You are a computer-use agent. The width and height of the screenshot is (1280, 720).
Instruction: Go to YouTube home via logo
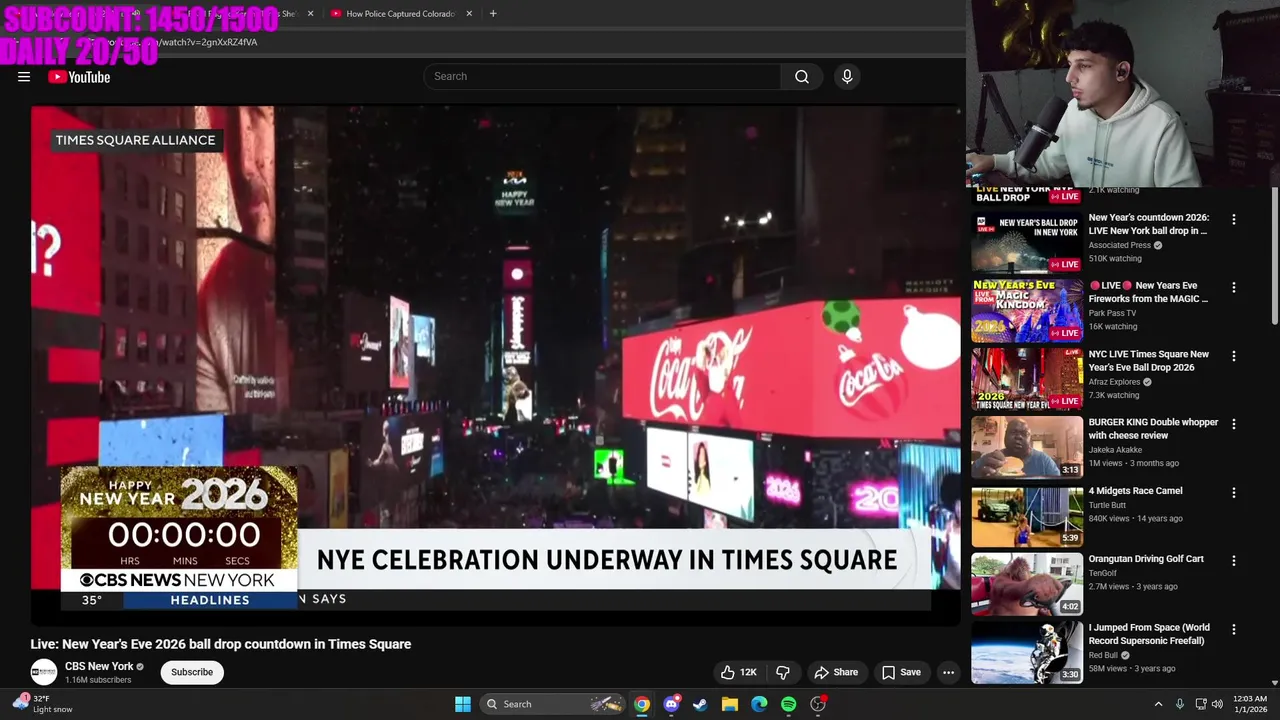(x=79, y=77)
